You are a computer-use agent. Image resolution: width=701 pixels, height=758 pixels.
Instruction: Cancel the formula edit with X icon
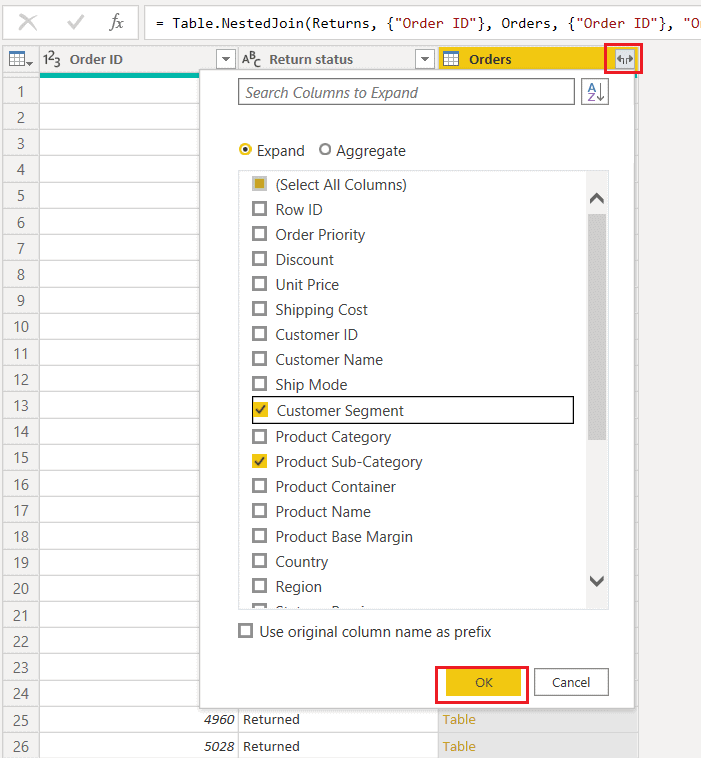click(x=28, y=22)
